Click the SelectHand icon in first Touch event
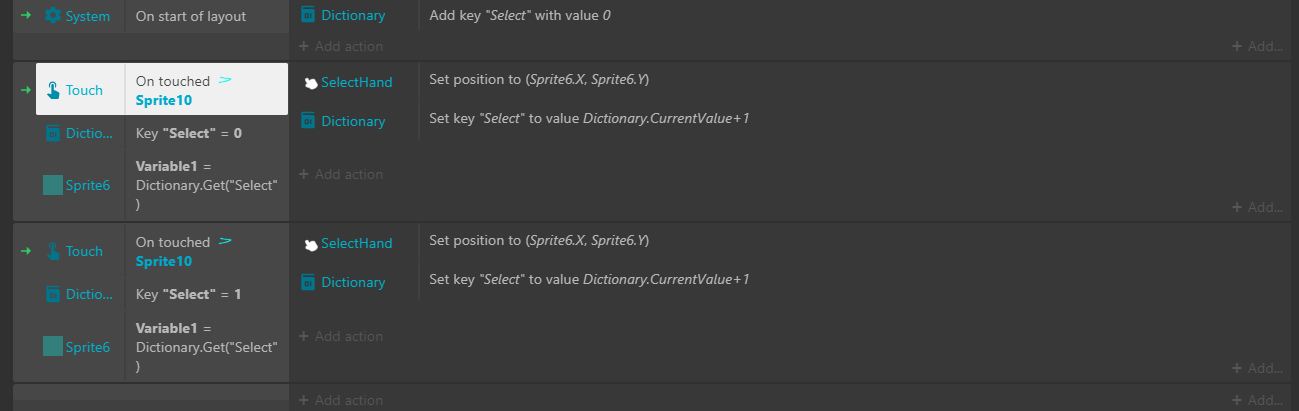 tap(311, 83)
